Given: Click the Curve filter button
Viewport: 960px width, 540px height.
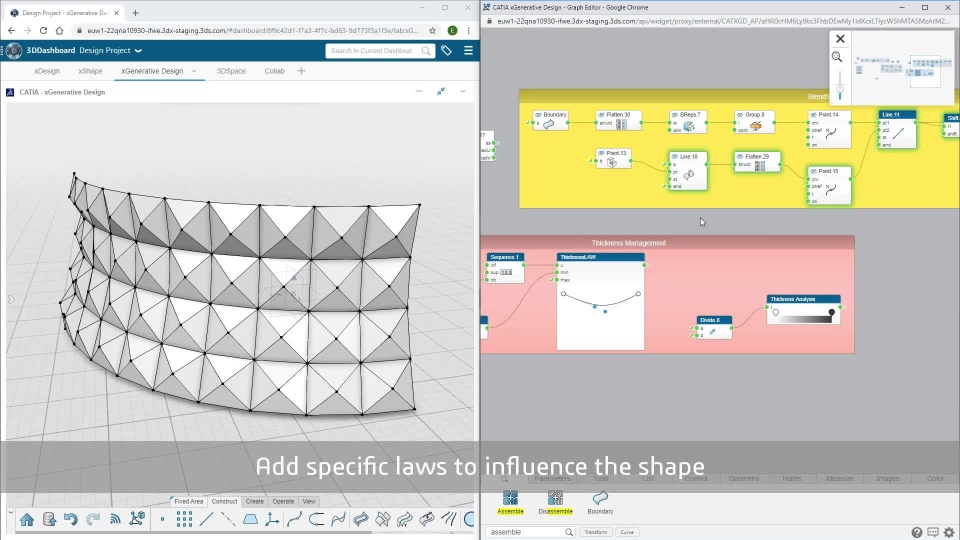Looking at the screenshot, I should 627,532.
